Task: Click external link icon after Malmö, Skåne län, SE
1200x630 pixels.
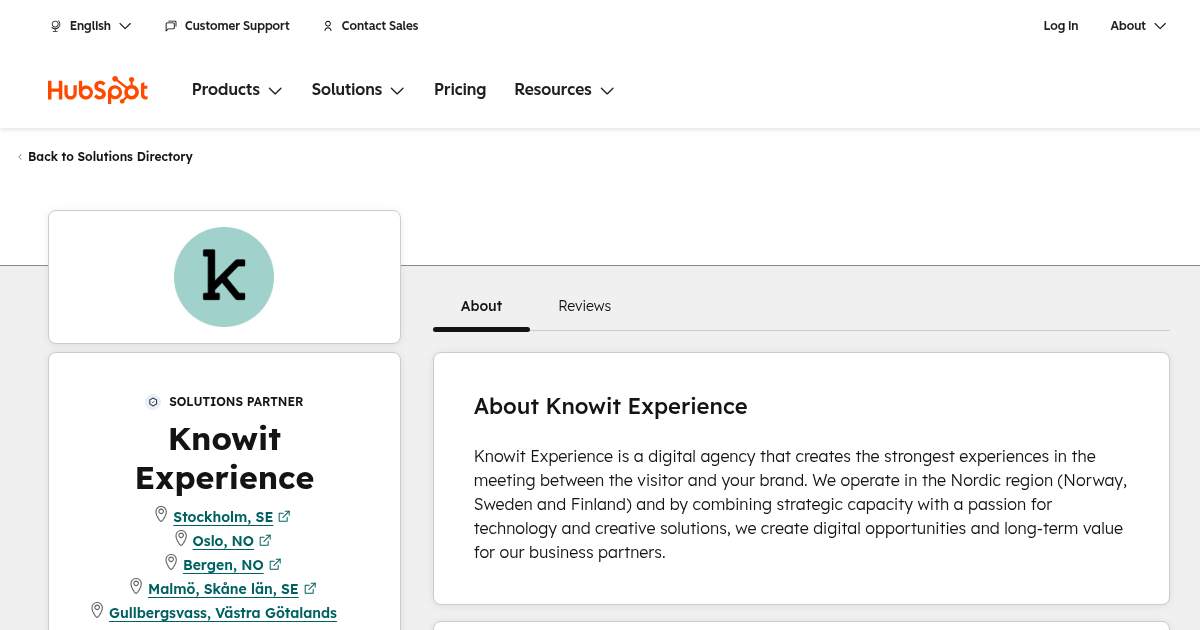Action: point(310,589)
